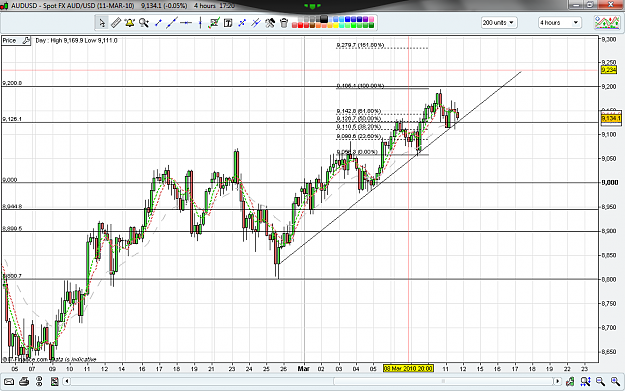625x391 pixels.
Task: Select the horizontal line drawing tool
Action: point(186,23)
